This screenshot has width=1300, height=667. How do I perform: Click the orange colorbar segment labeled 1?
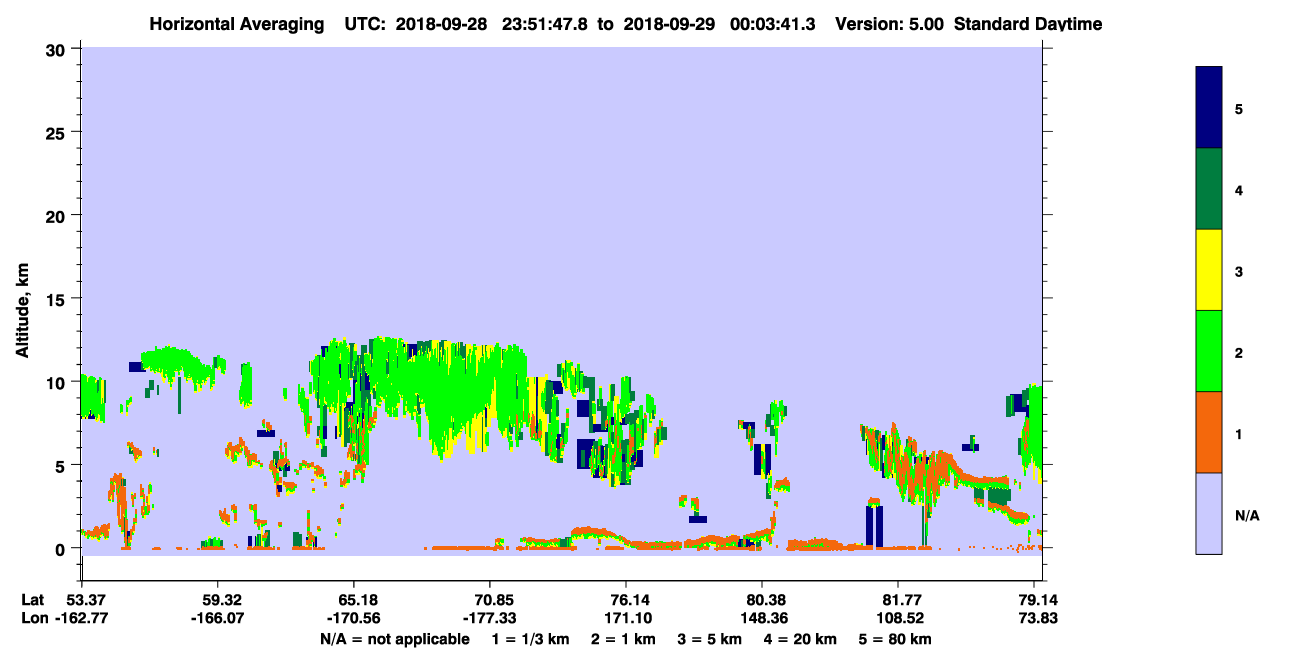[x=1209, y=432]
